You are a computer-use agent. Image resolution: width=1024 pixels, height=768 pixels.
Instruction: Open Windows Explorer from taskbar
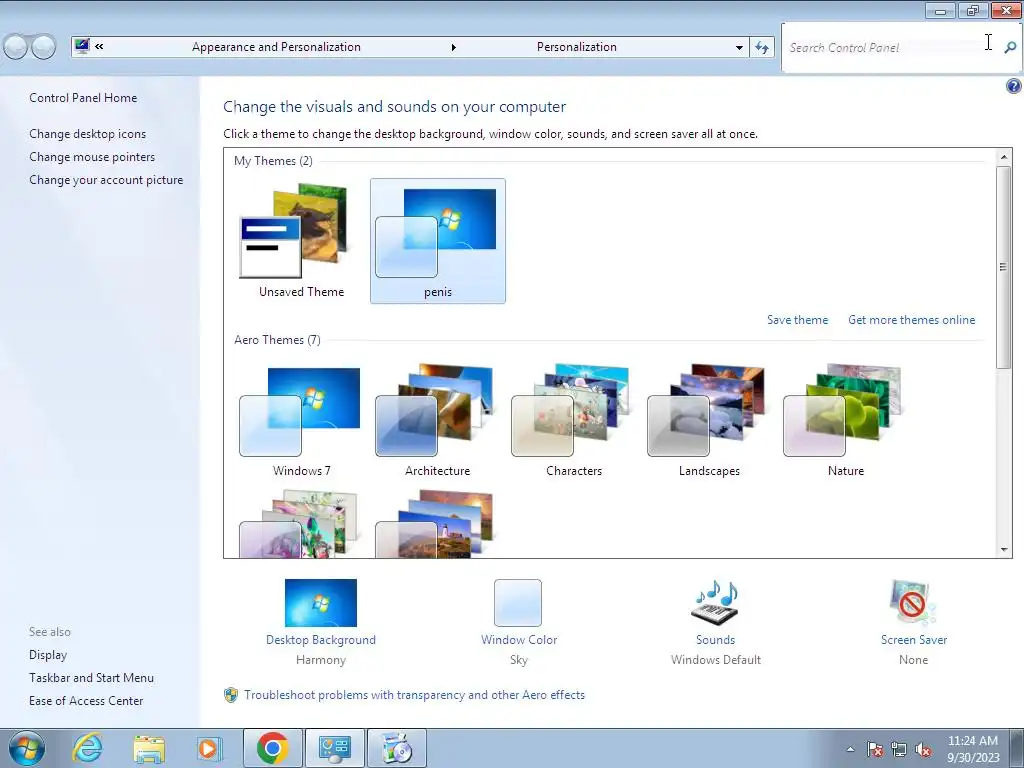[x=149, y=748]
